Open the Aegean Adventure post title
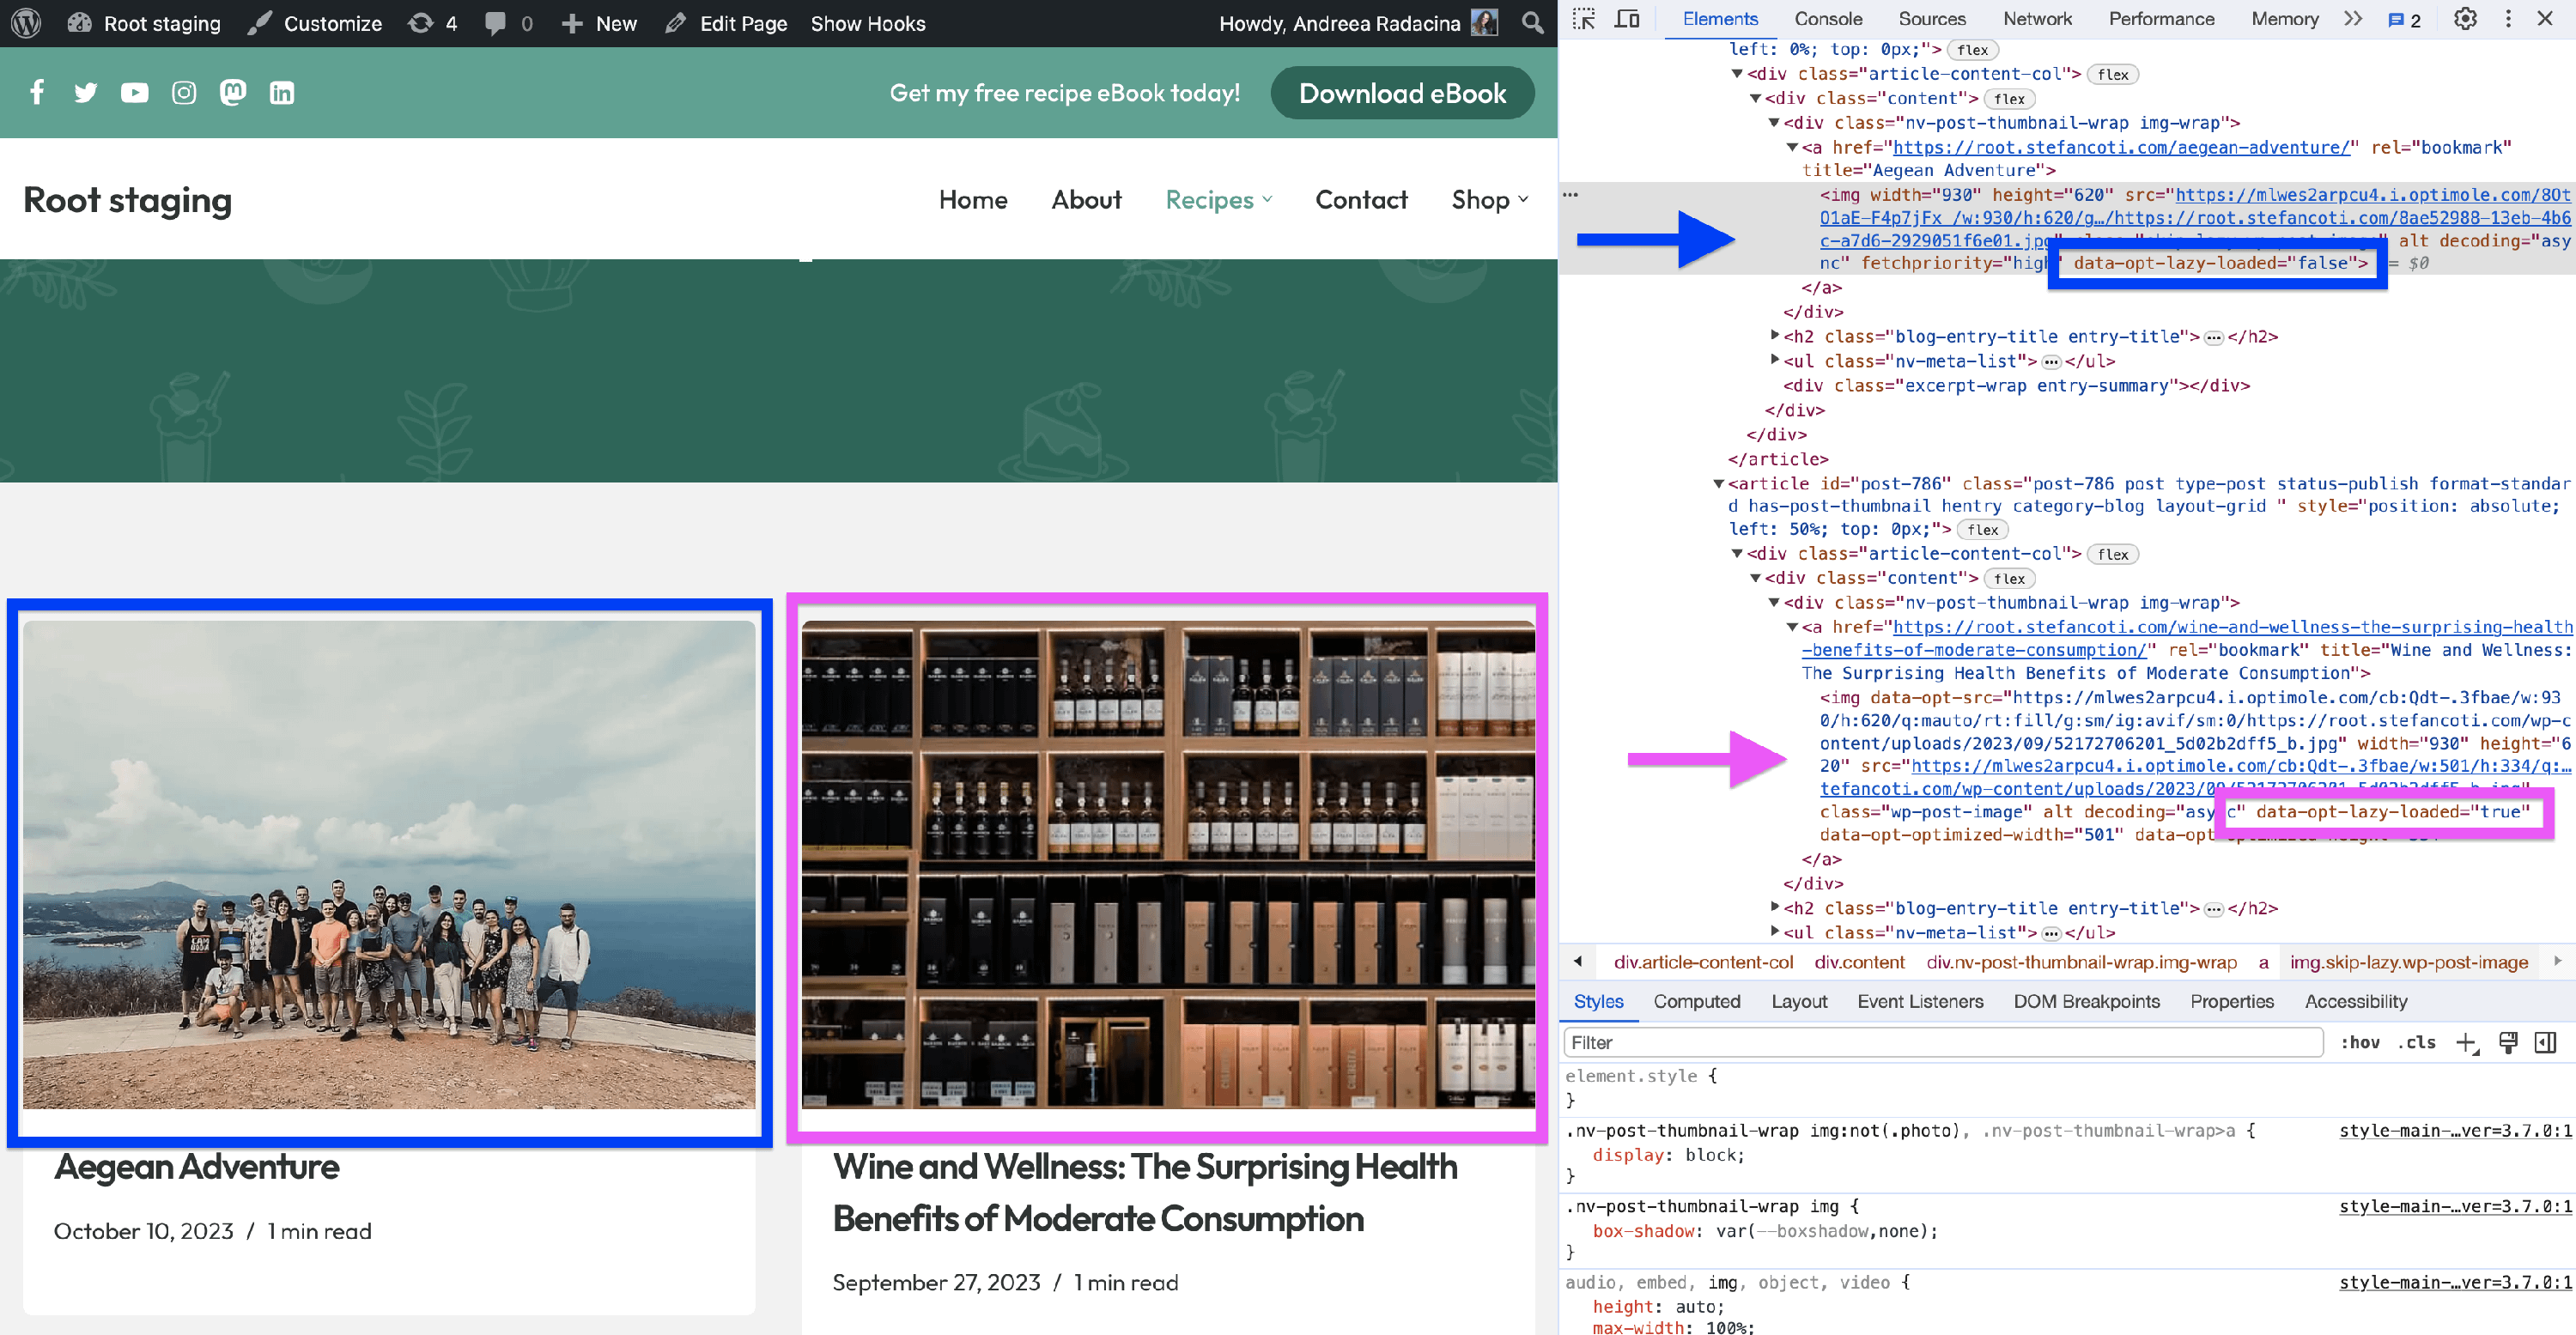 (x=197, y=1167)
